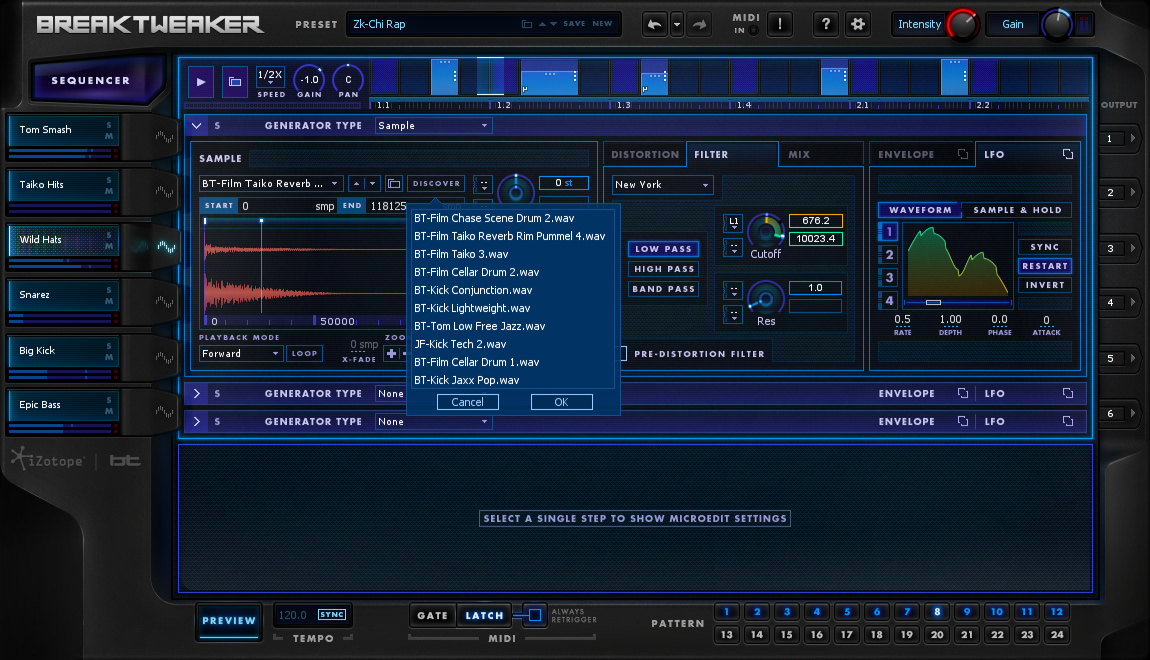Viewport: 1150px width, 660px height.
Task: Click the question mark help icon
Action: 826,24
